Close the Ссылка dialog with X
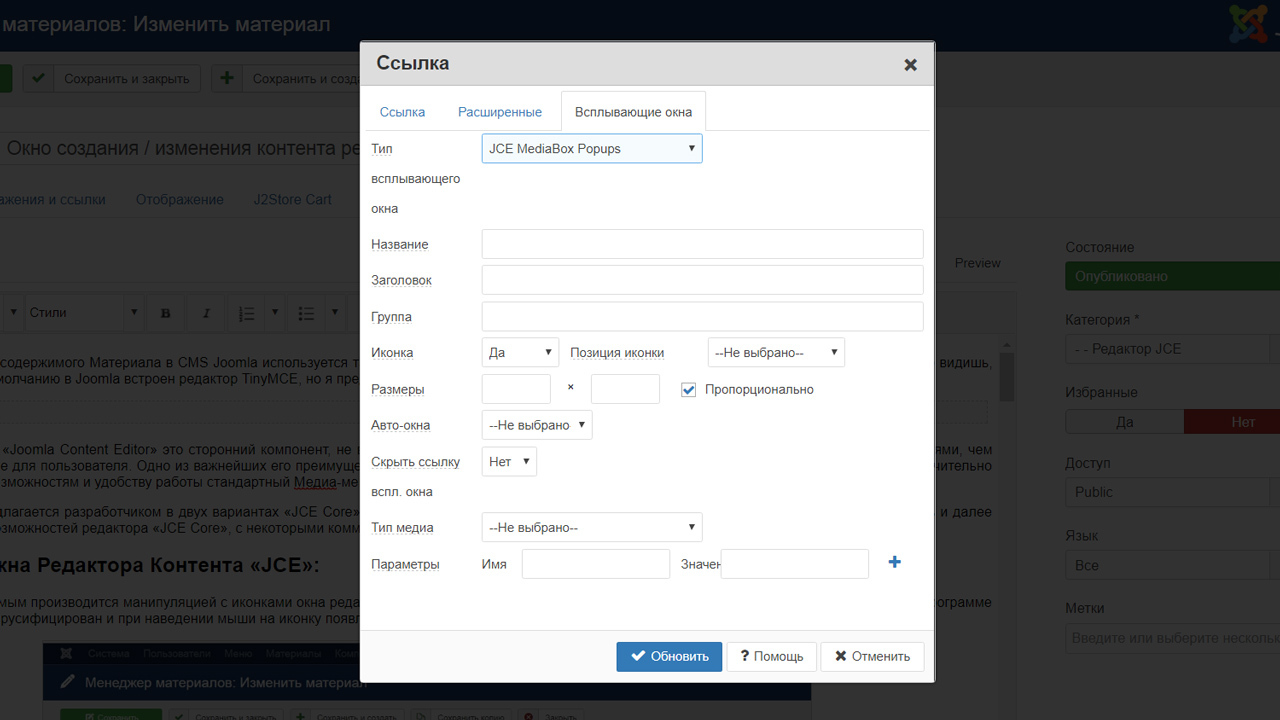The height and width of the screenshot is (720, 1280). (x=910, y=64)
